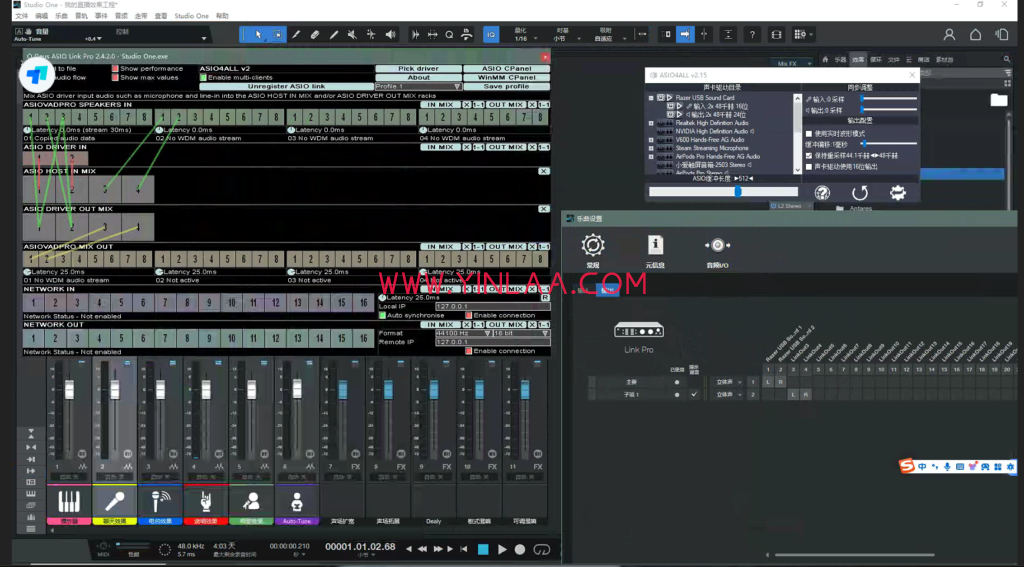Image resolution: width=1024 pixels, height=567 pixels.
Task: Open the 文件 menu
Action: 22,16
